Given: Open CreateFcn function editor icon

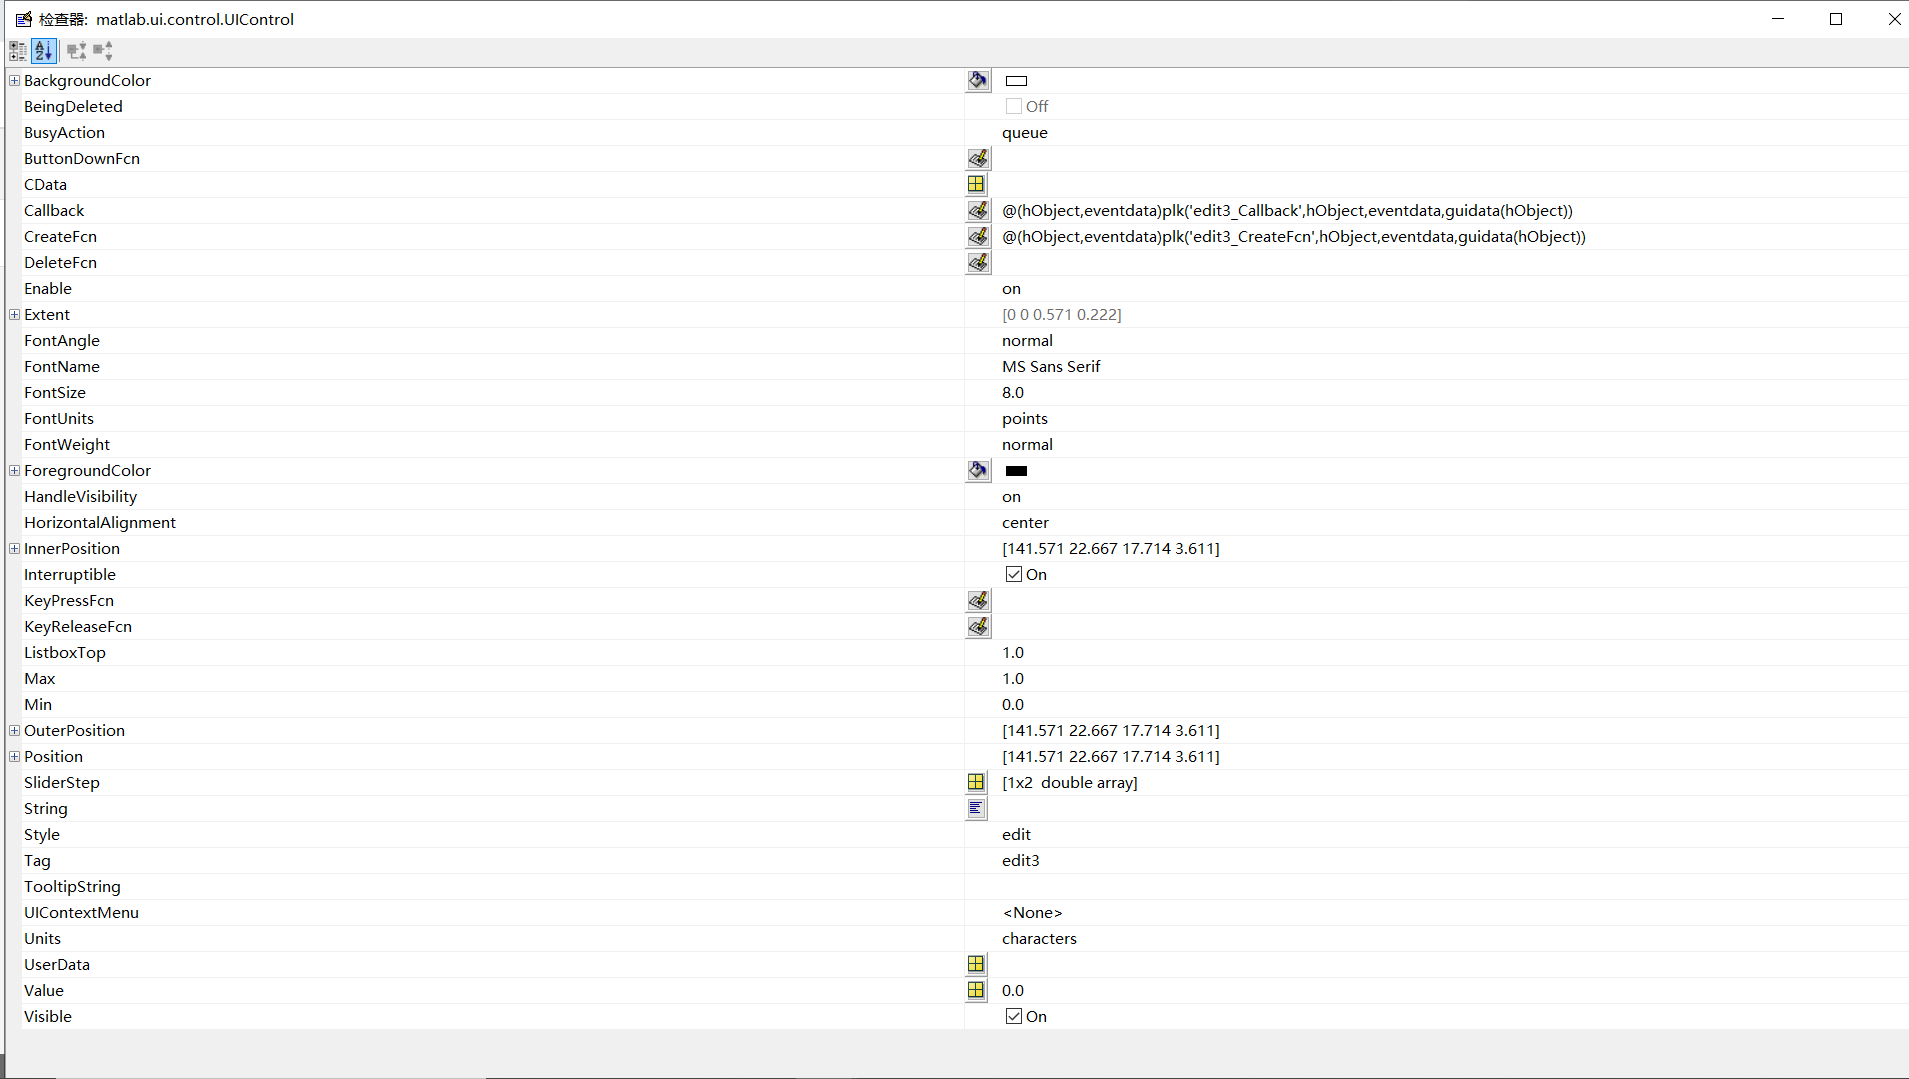Looking at the screenshot, I should pos(978,236).
